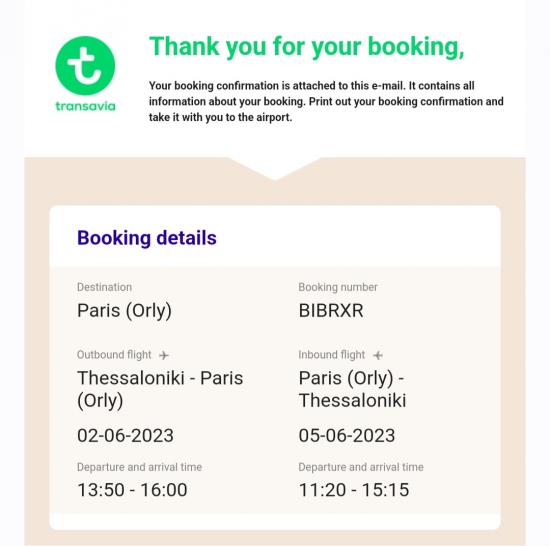
Task: Select the Thank you for your booking heading
Action: [307, 46]
